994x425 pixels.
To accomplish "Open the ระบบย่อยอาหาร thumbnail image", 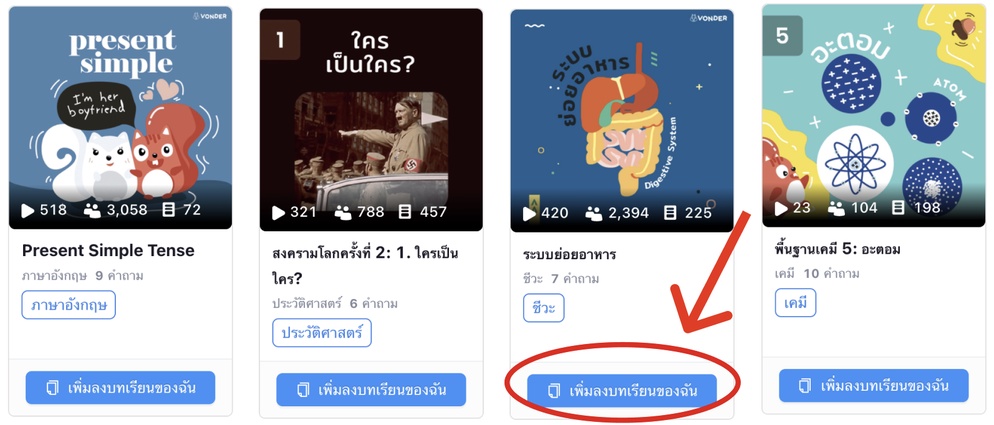I will coord(622,121).
